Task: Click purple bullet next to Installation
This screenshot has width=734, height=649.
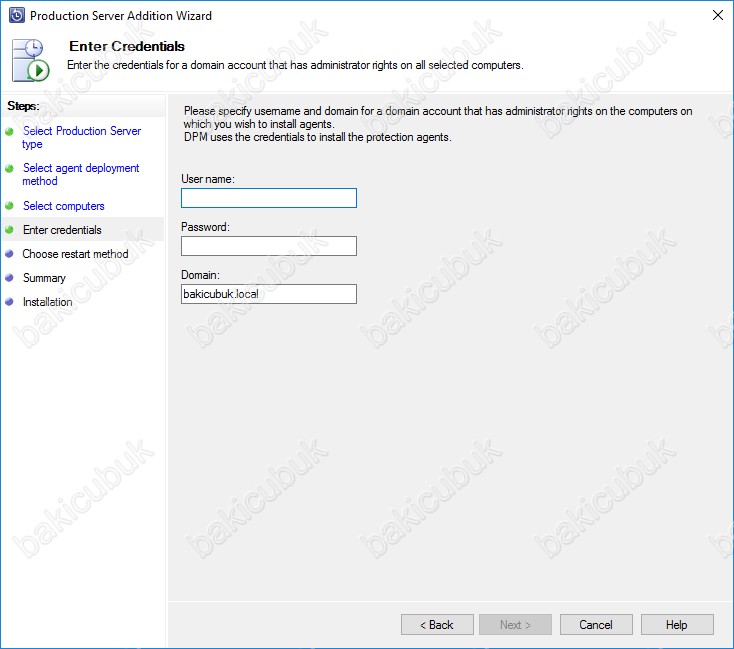Action: pyautogui.click(x=9, y=302)
